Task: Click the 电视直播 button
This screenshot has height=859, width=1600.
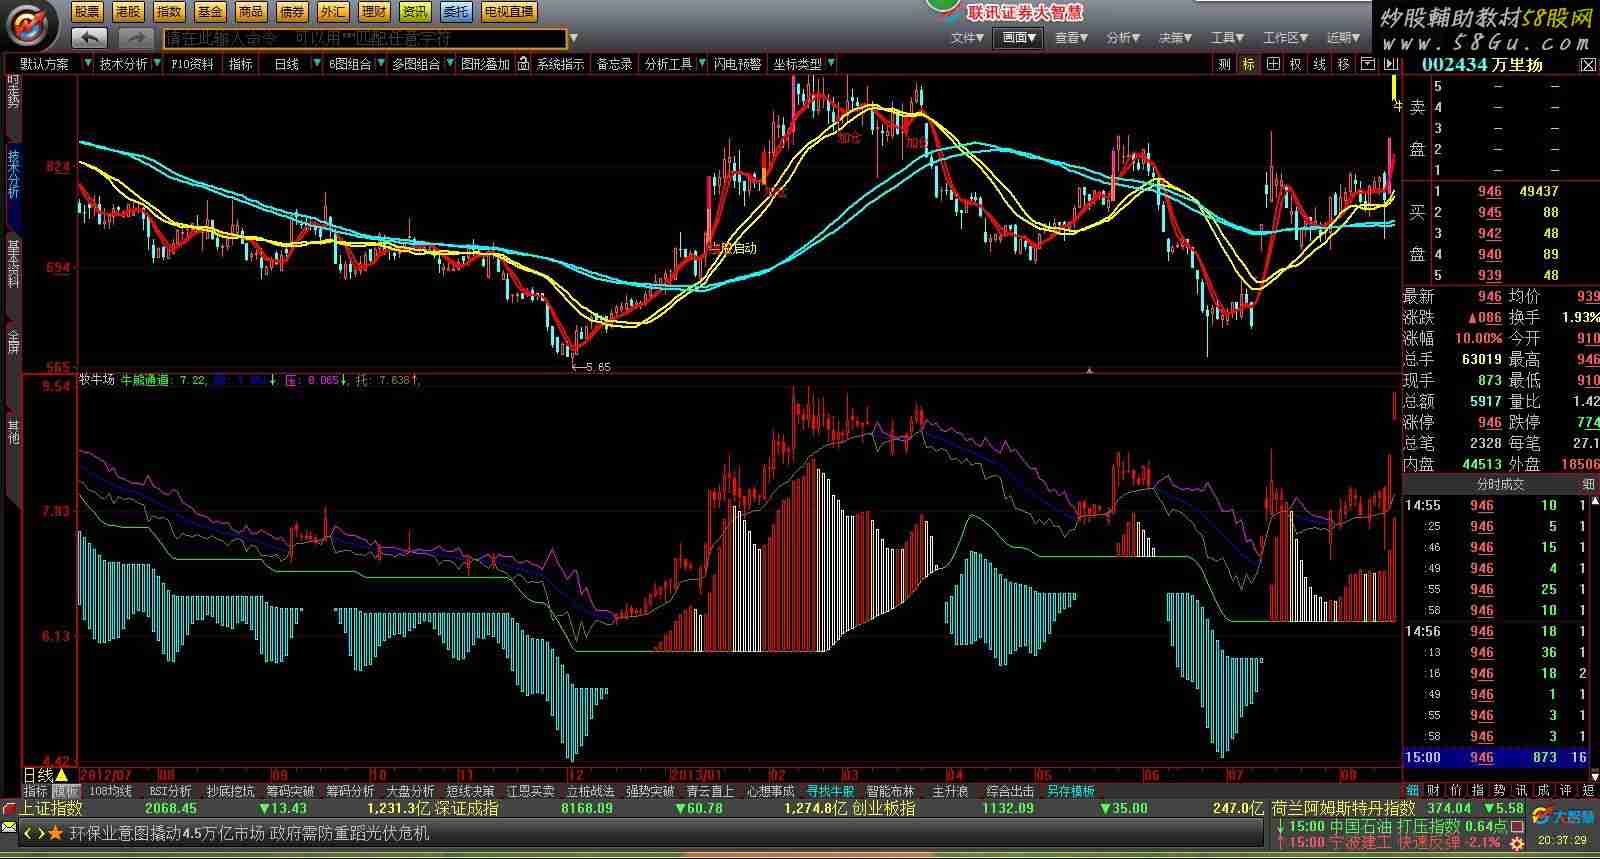Action: coord(508,12)
